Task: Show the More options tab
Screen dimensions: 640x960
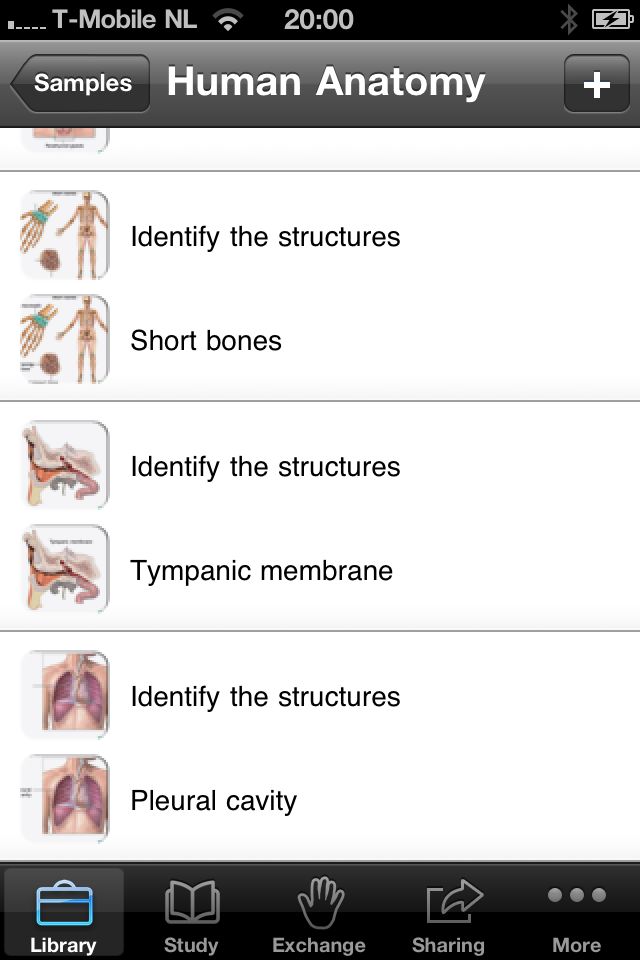Action: click(x=576, y=913)
